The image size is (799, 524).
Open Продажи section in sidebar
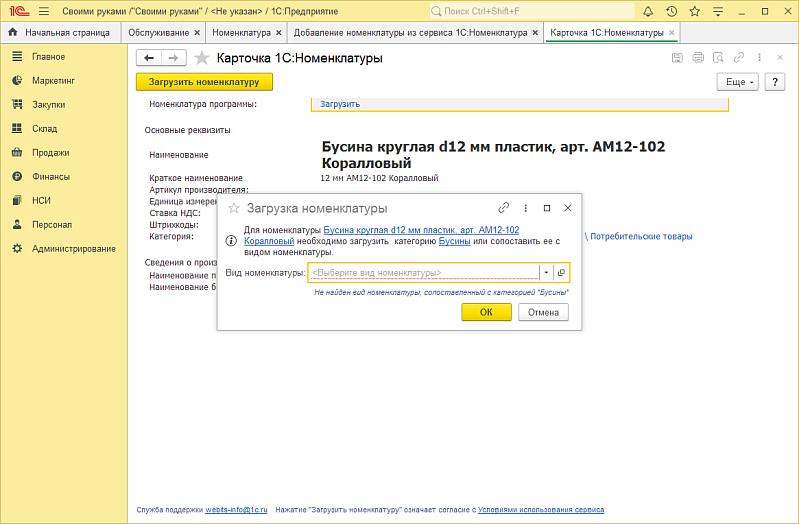(50, 152)
